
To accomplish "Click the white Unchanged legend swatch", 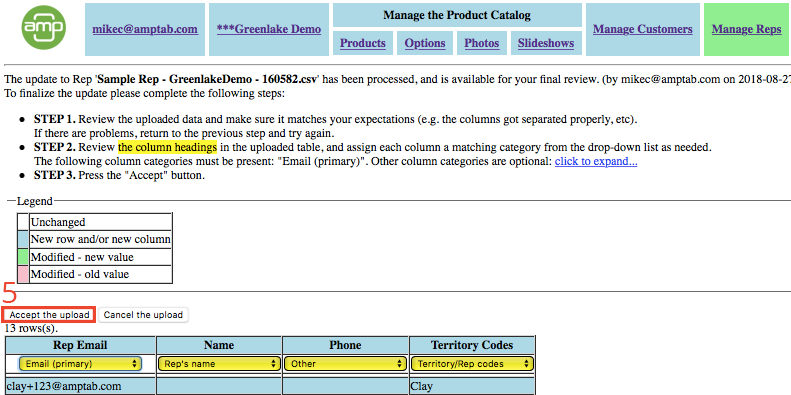I will click(x=23, y=222).
